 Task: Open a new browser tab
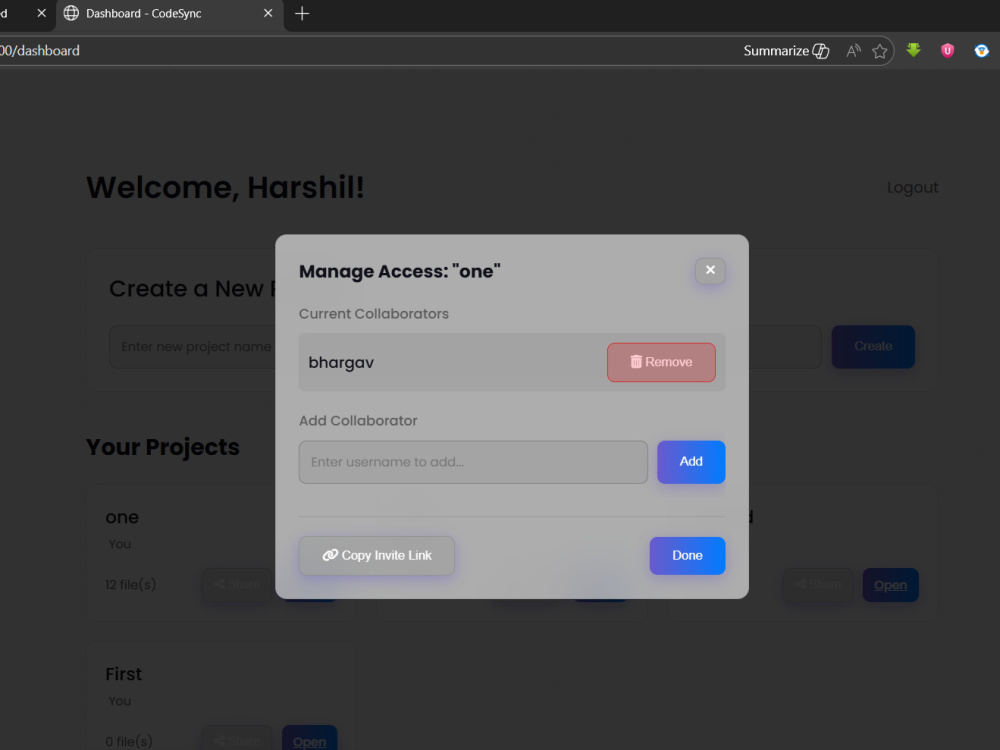302,13
